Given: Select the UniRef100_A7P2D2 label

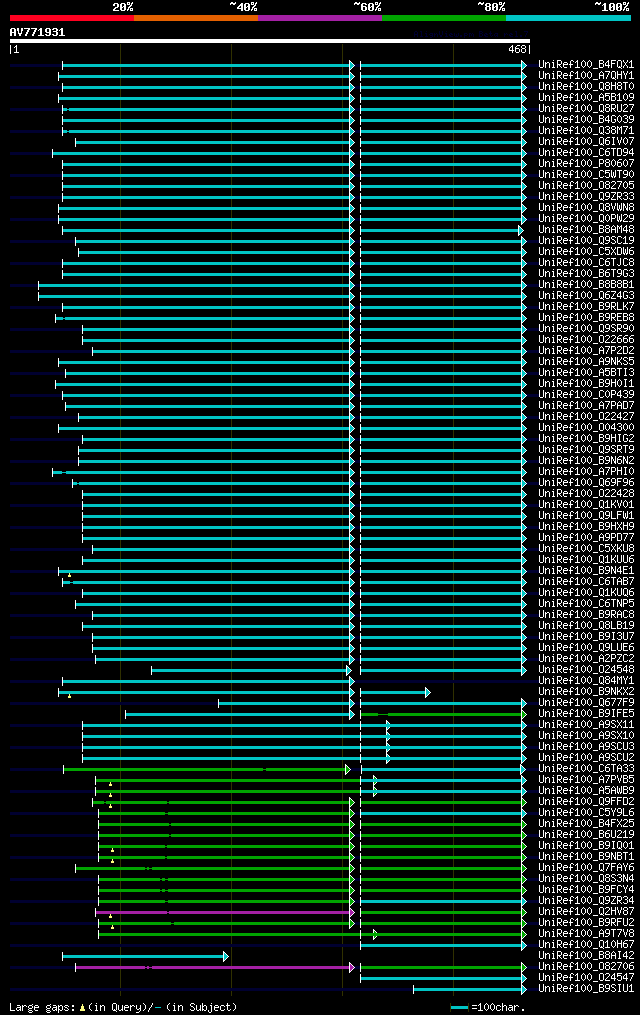Looking at the screenshot, I should pyautogui.click(x=586, y=351).
